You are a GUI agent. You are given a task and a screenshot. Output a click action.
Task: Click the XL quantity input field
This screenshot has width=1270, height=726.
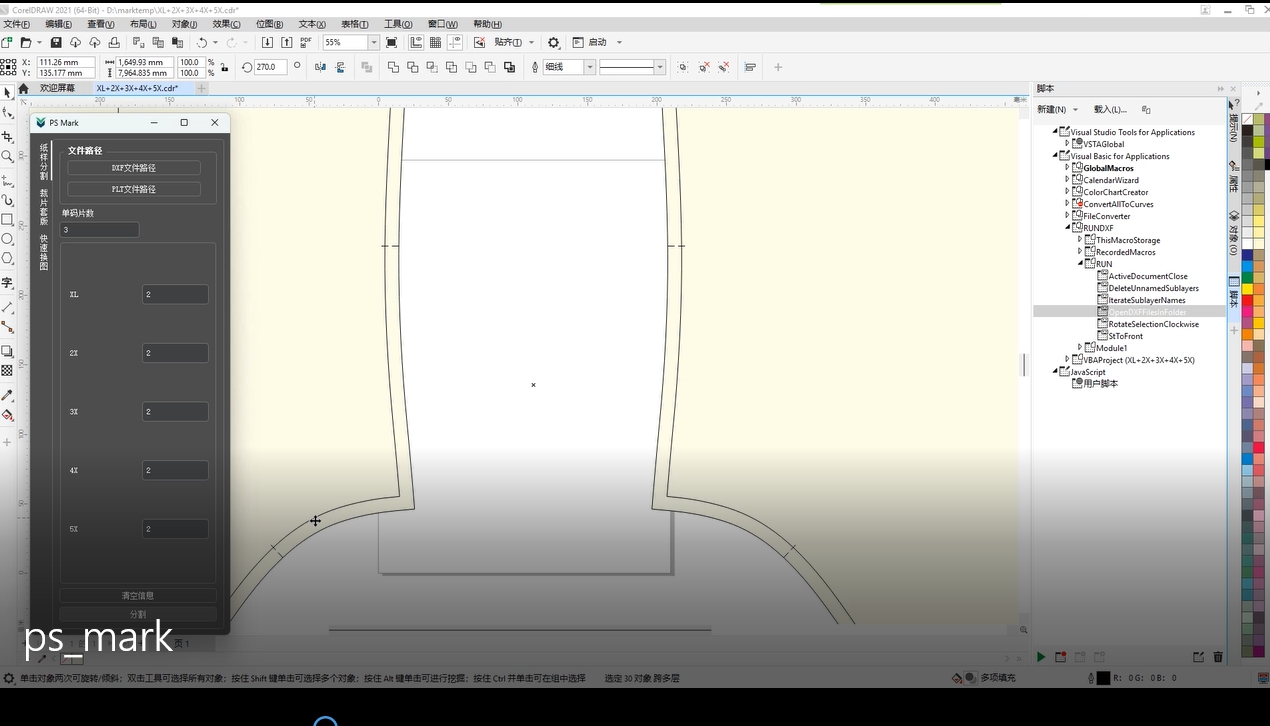point(175,295)
